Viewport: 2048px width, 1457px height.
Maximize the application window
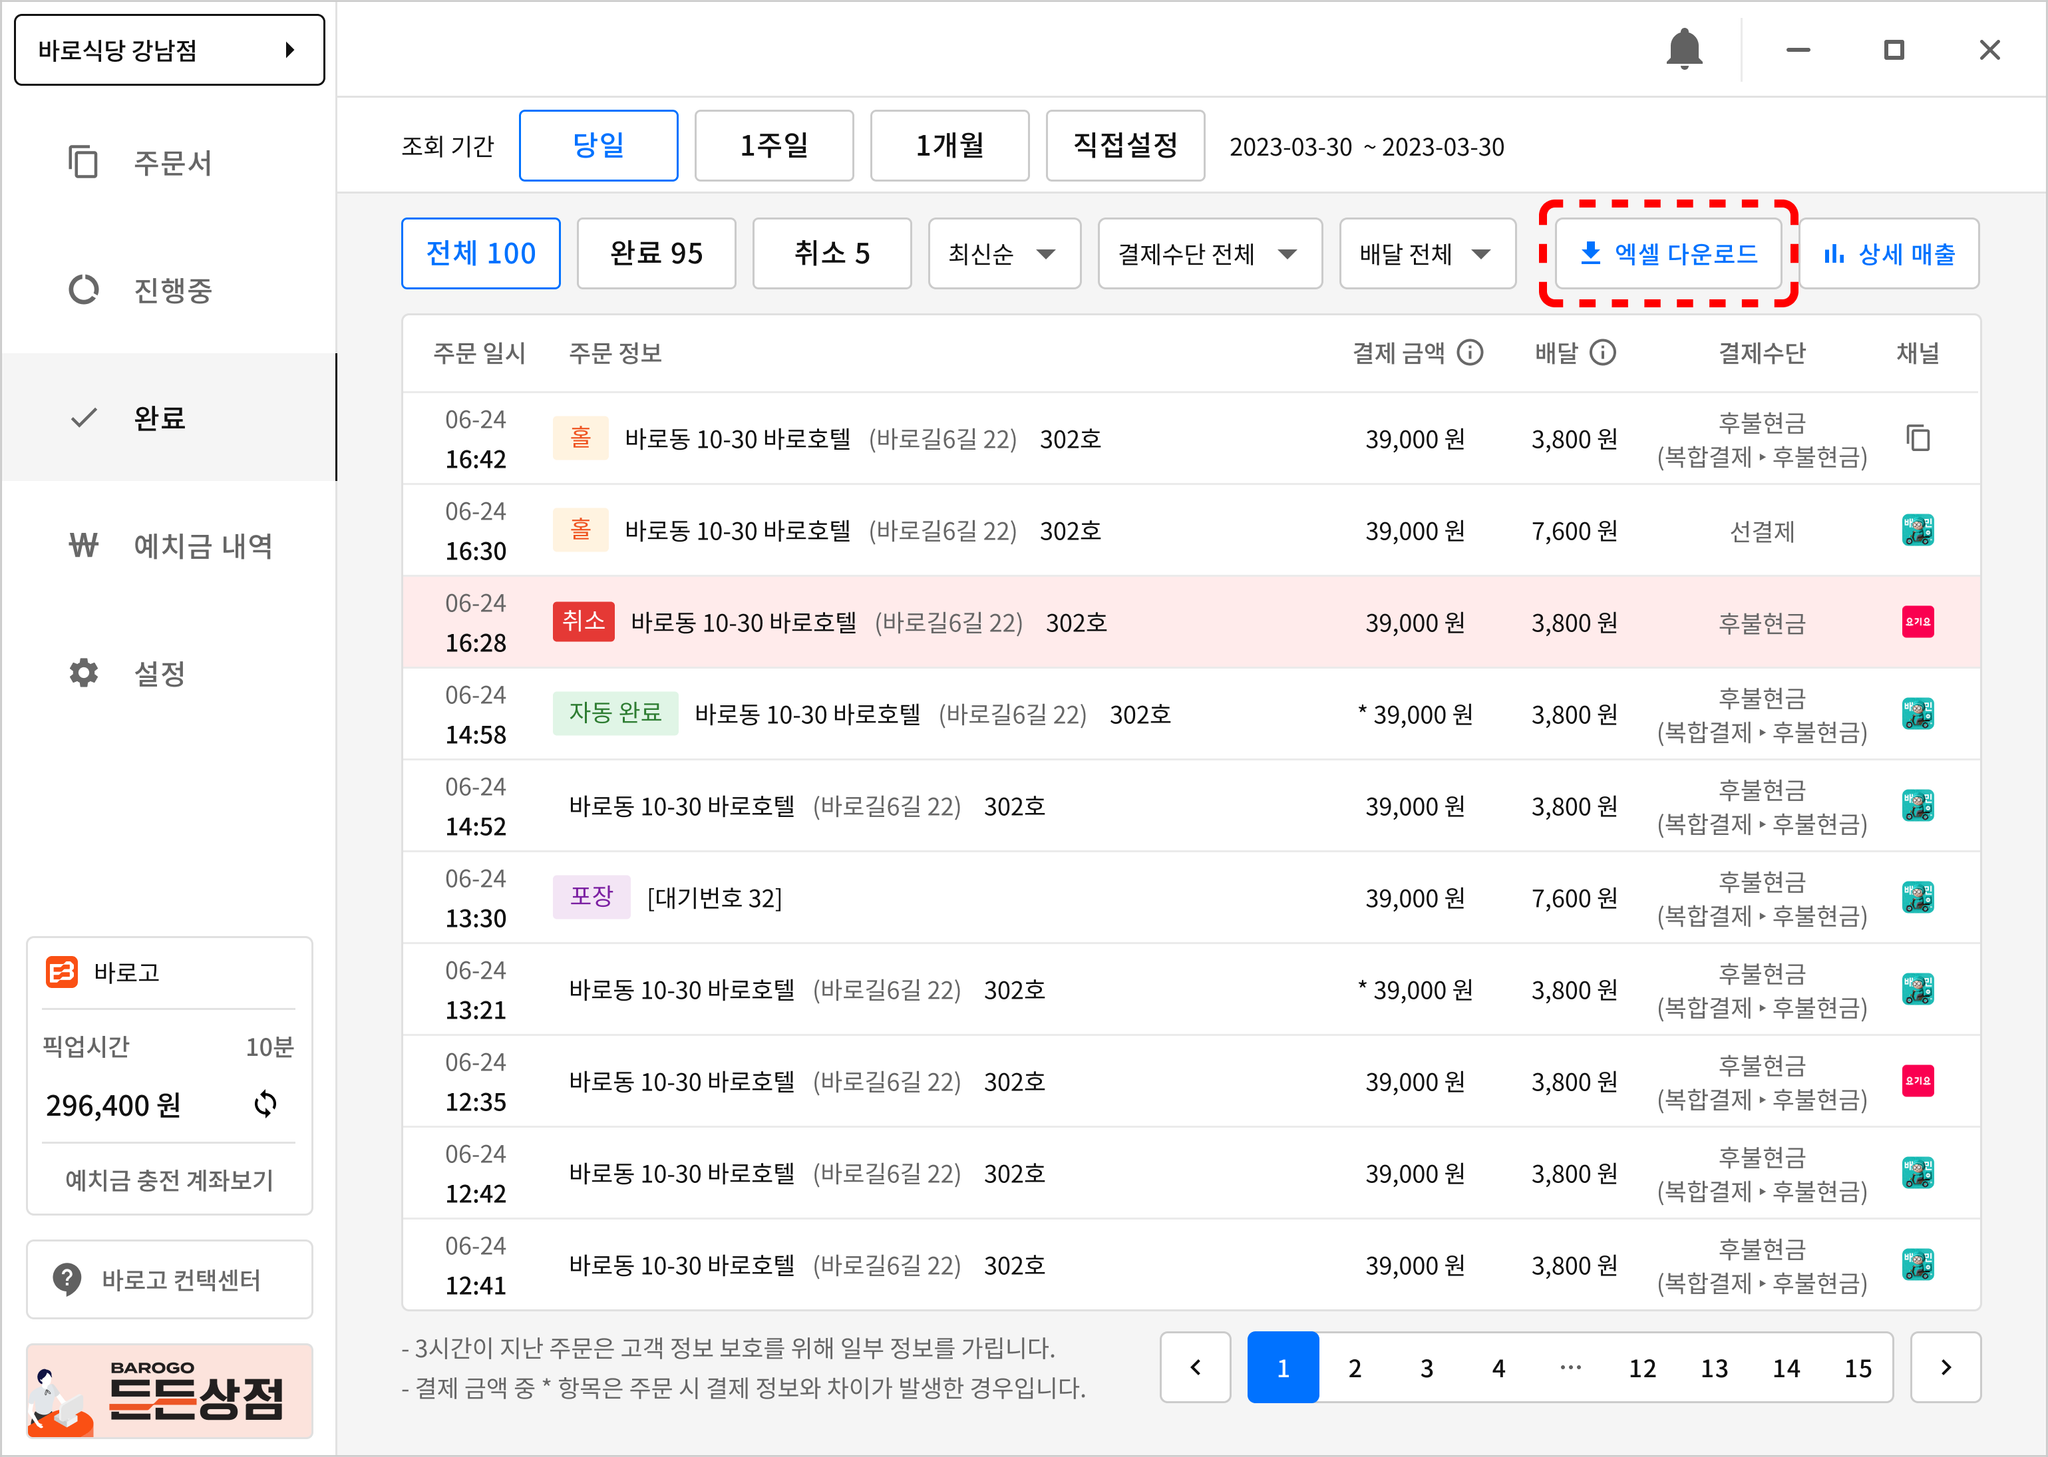coord(1893,49)
